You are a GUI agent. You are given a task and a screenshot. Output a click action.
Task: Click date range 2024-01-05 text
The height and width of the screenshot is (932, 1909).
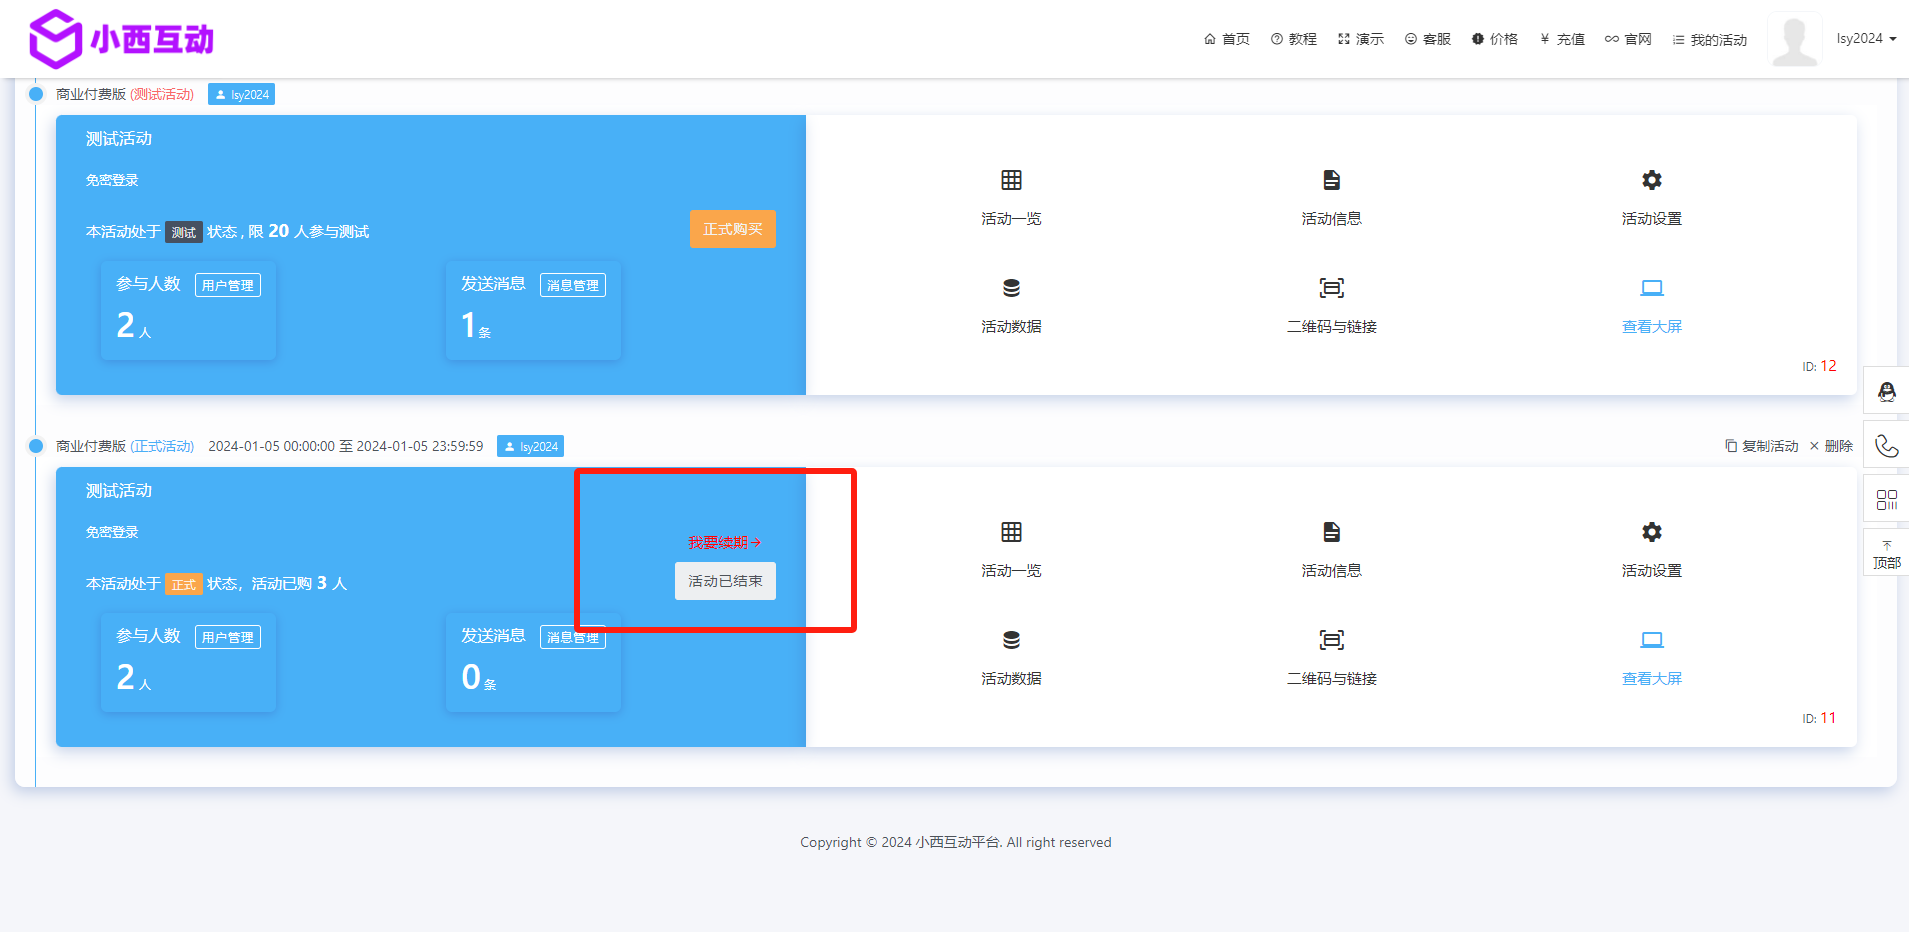[346, 446]
